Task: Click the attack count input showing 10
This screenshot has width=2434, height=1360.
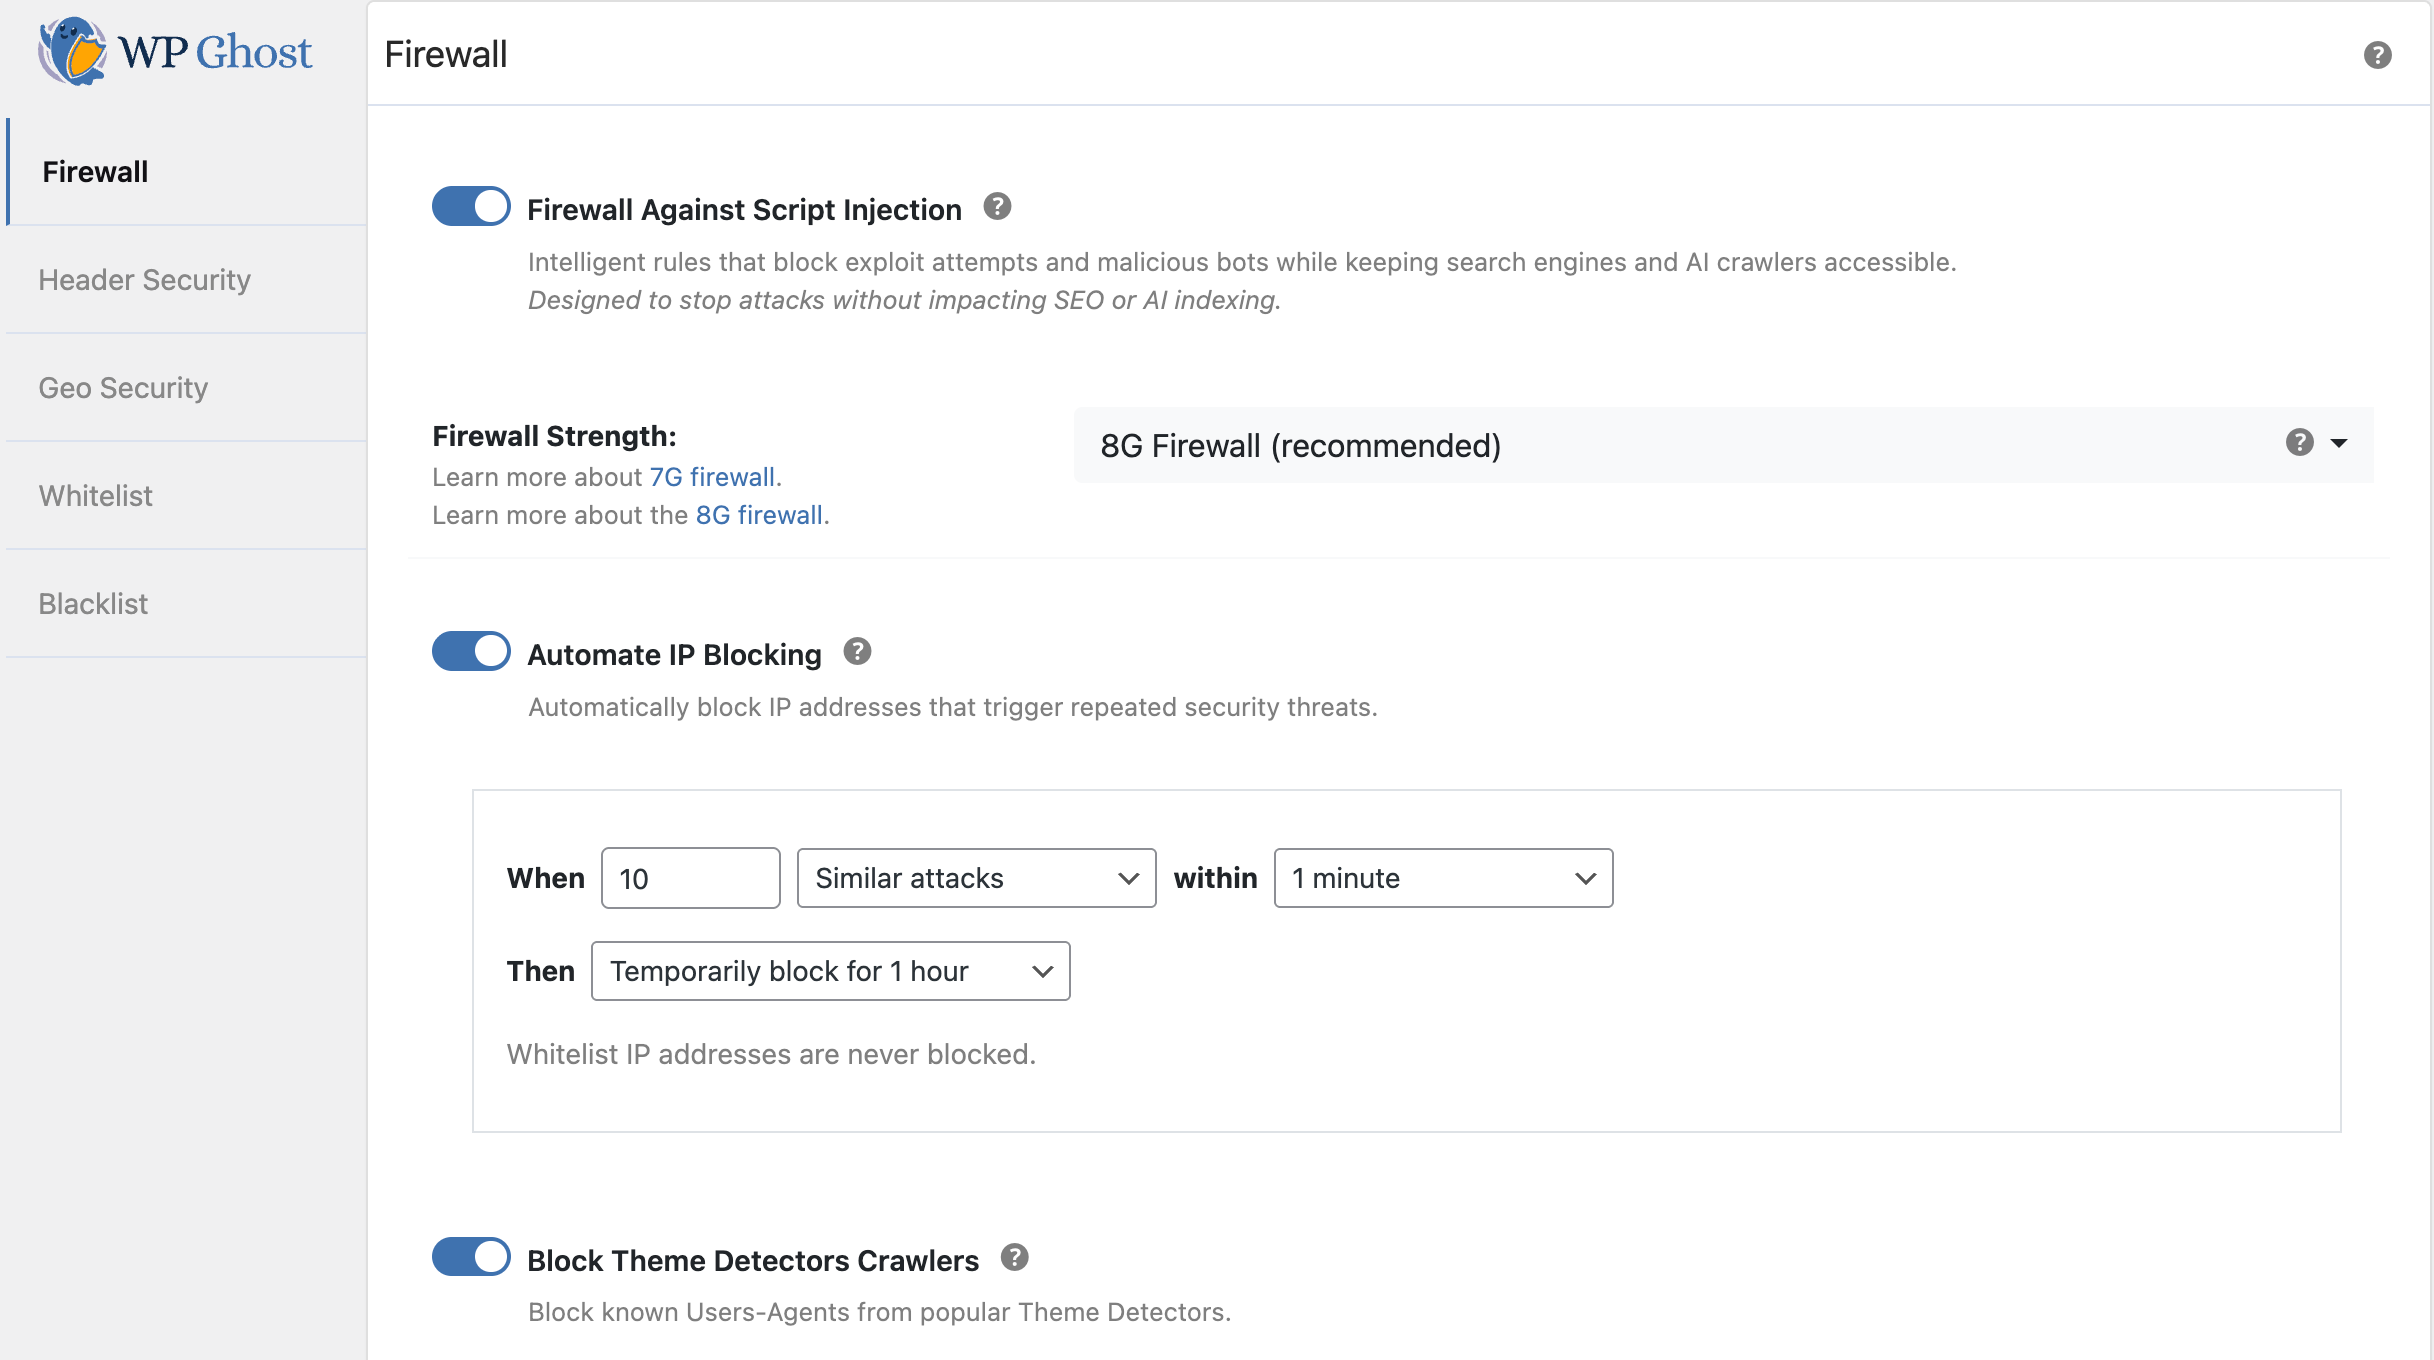Action: 690,878
